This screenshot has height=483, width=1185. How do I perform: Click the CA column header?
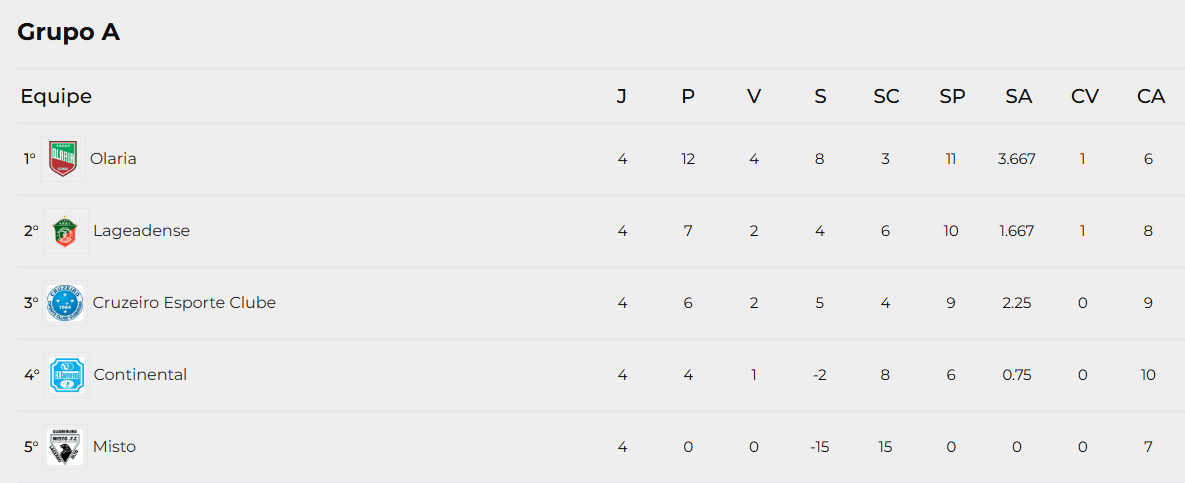coord(1151,97)
